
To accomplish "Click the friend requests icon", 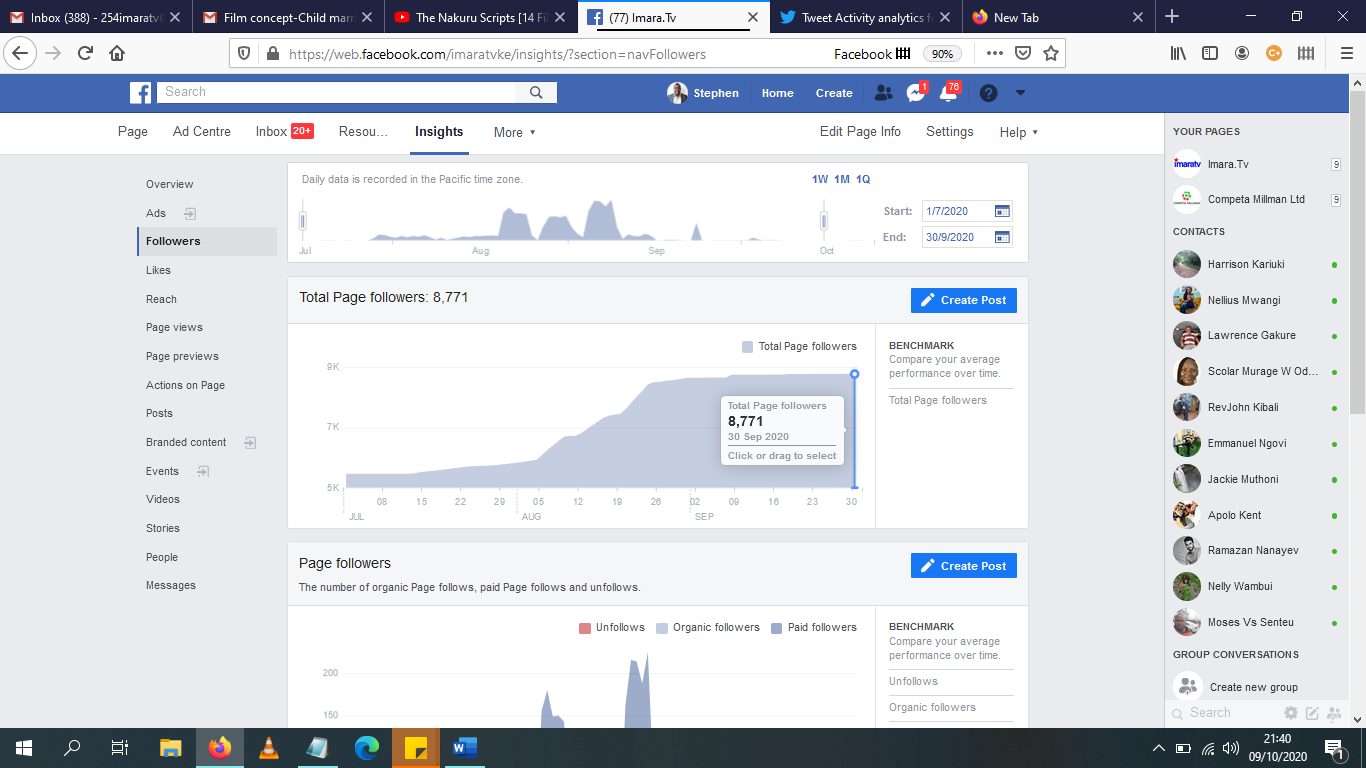I will point(883,93).
